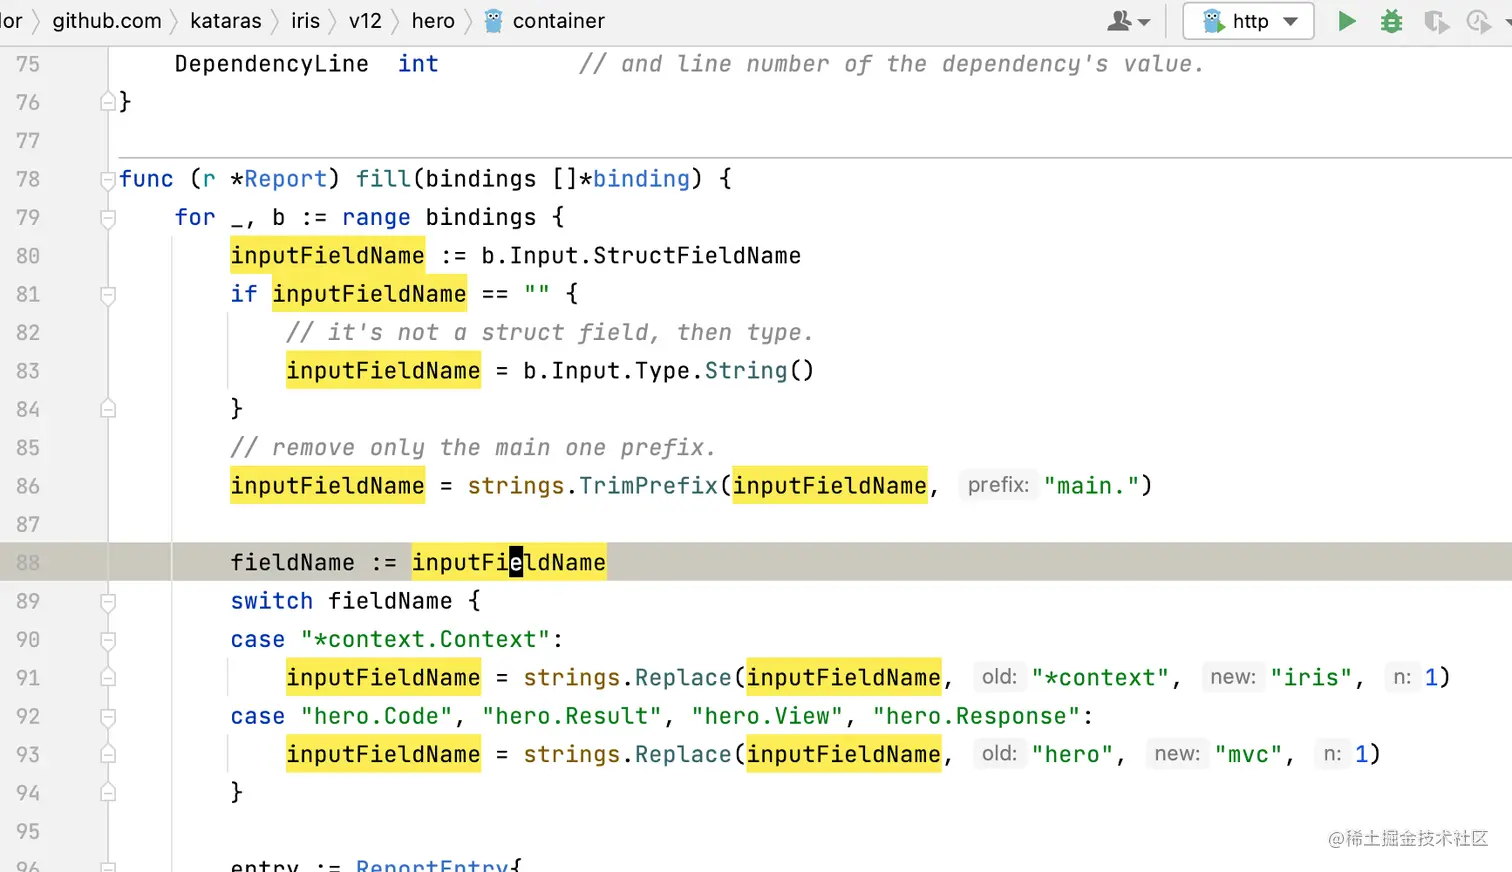The width and height of the screenshot is (1512, 872).
Task: Collapse the for range loop at line 79
Action: pos(108,218)
